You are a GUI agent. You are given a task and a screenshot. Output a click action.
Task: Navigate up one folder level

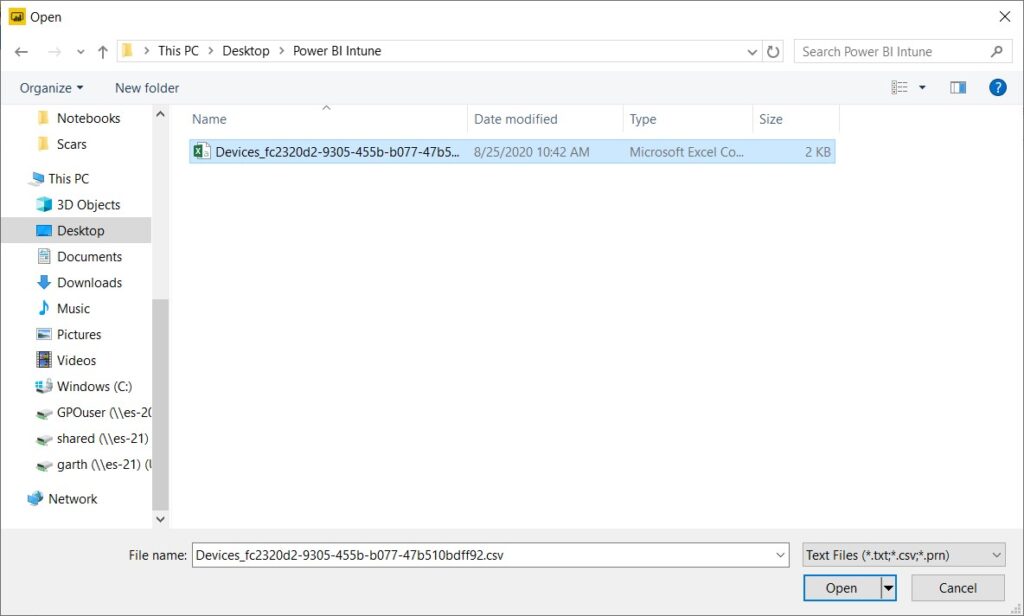tap(102, 50)
